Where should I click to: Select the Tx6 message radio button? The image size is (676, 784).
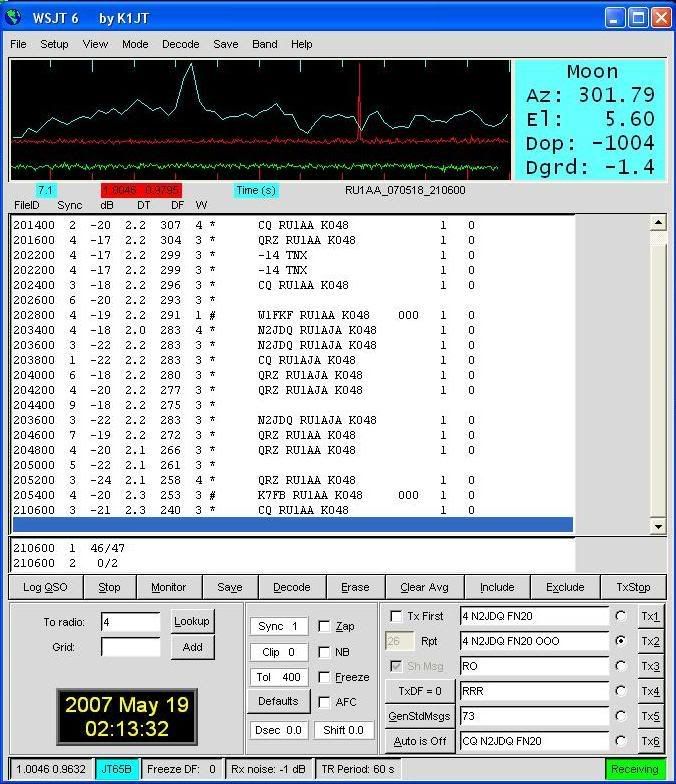click(621, 740)
